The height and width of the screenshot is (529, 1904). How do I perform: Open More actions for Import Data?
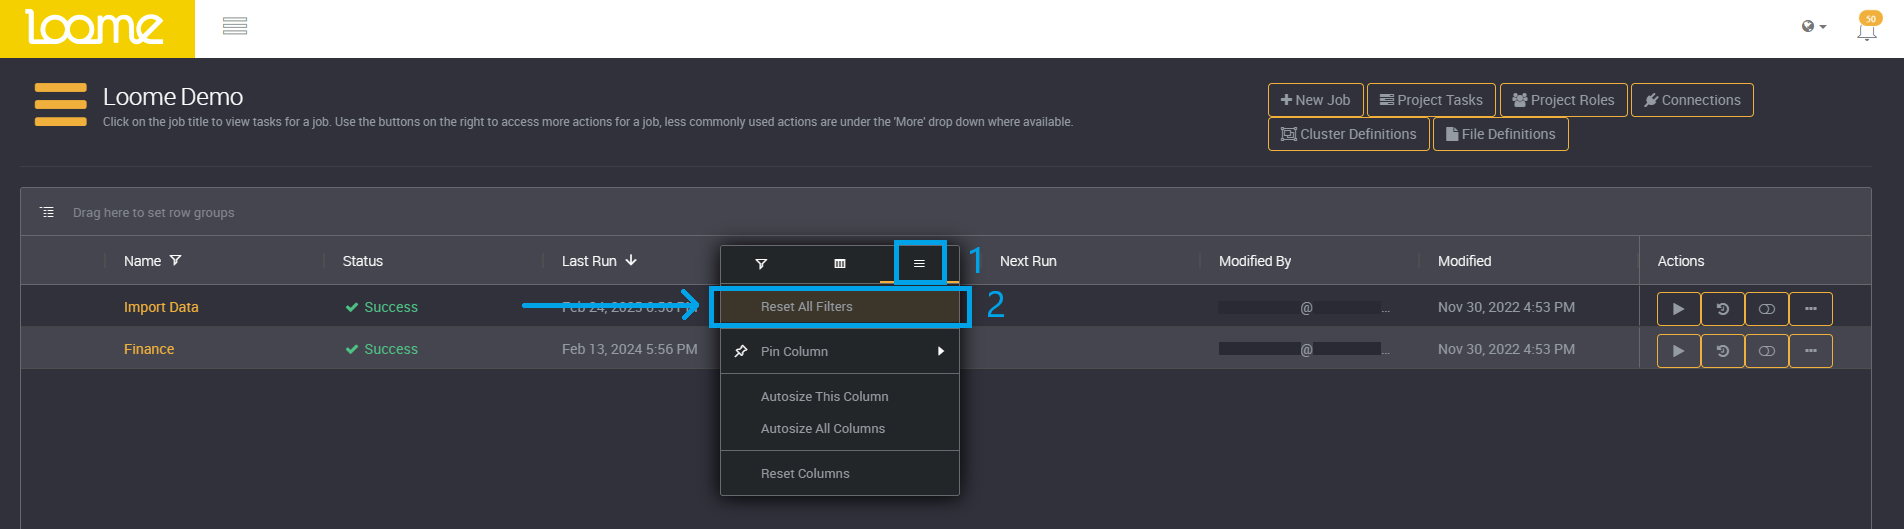(1810, 309)
